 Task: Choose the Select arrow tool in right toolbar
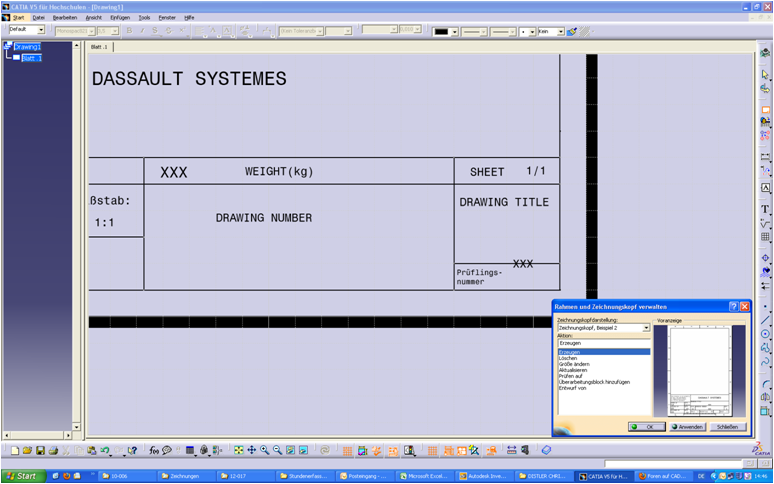(765, 75)
